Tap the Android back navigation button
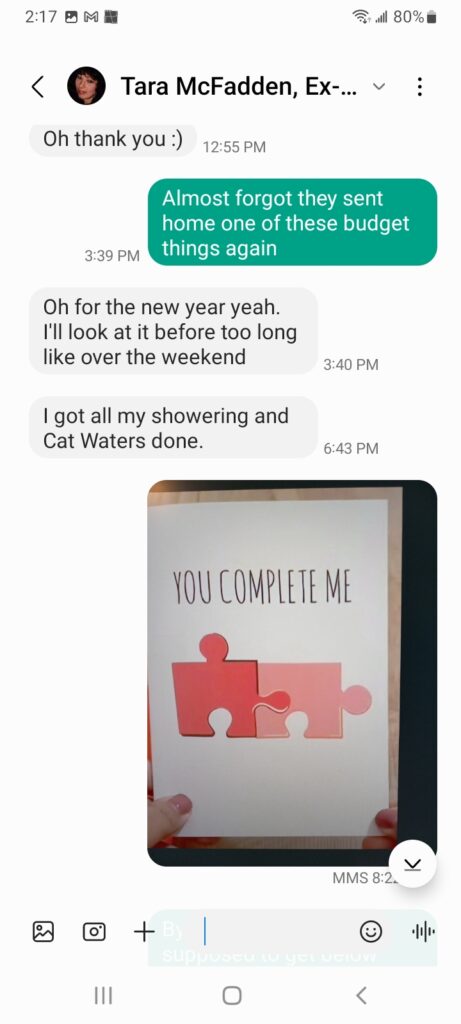This screenshot has height=1024, width=461. (x=360, y=995)
